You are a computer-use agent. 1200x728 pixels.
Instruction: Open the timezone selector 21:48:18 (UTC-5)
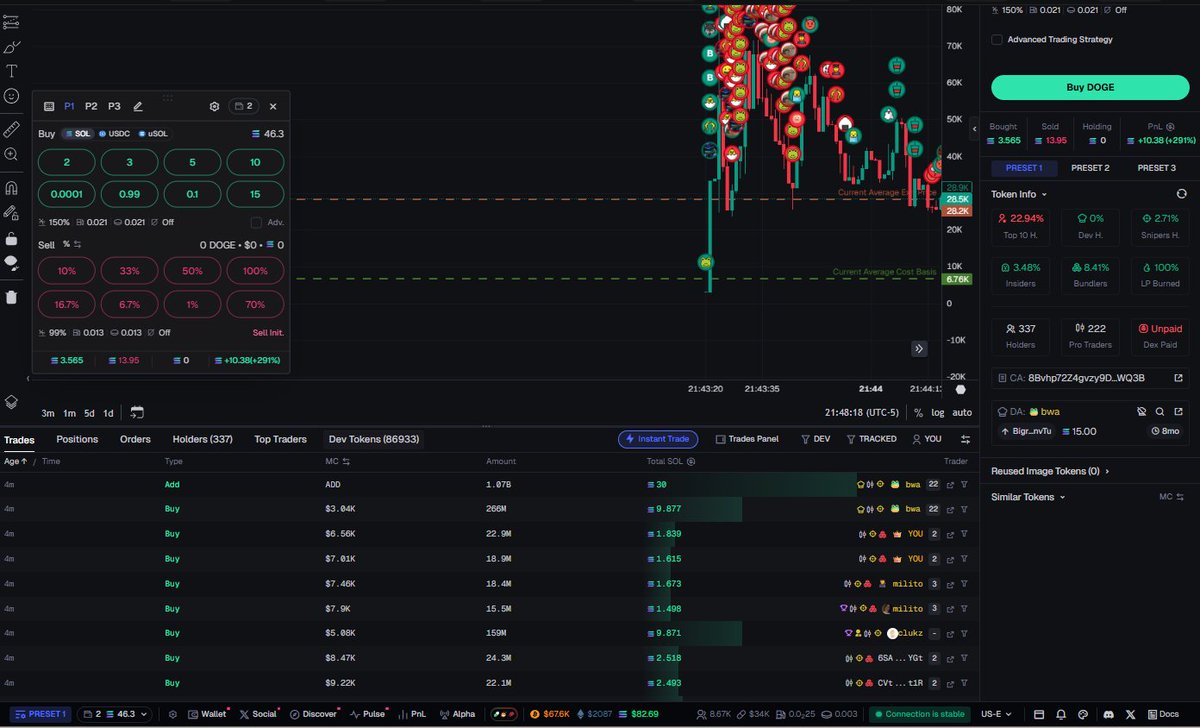[861, 412]
